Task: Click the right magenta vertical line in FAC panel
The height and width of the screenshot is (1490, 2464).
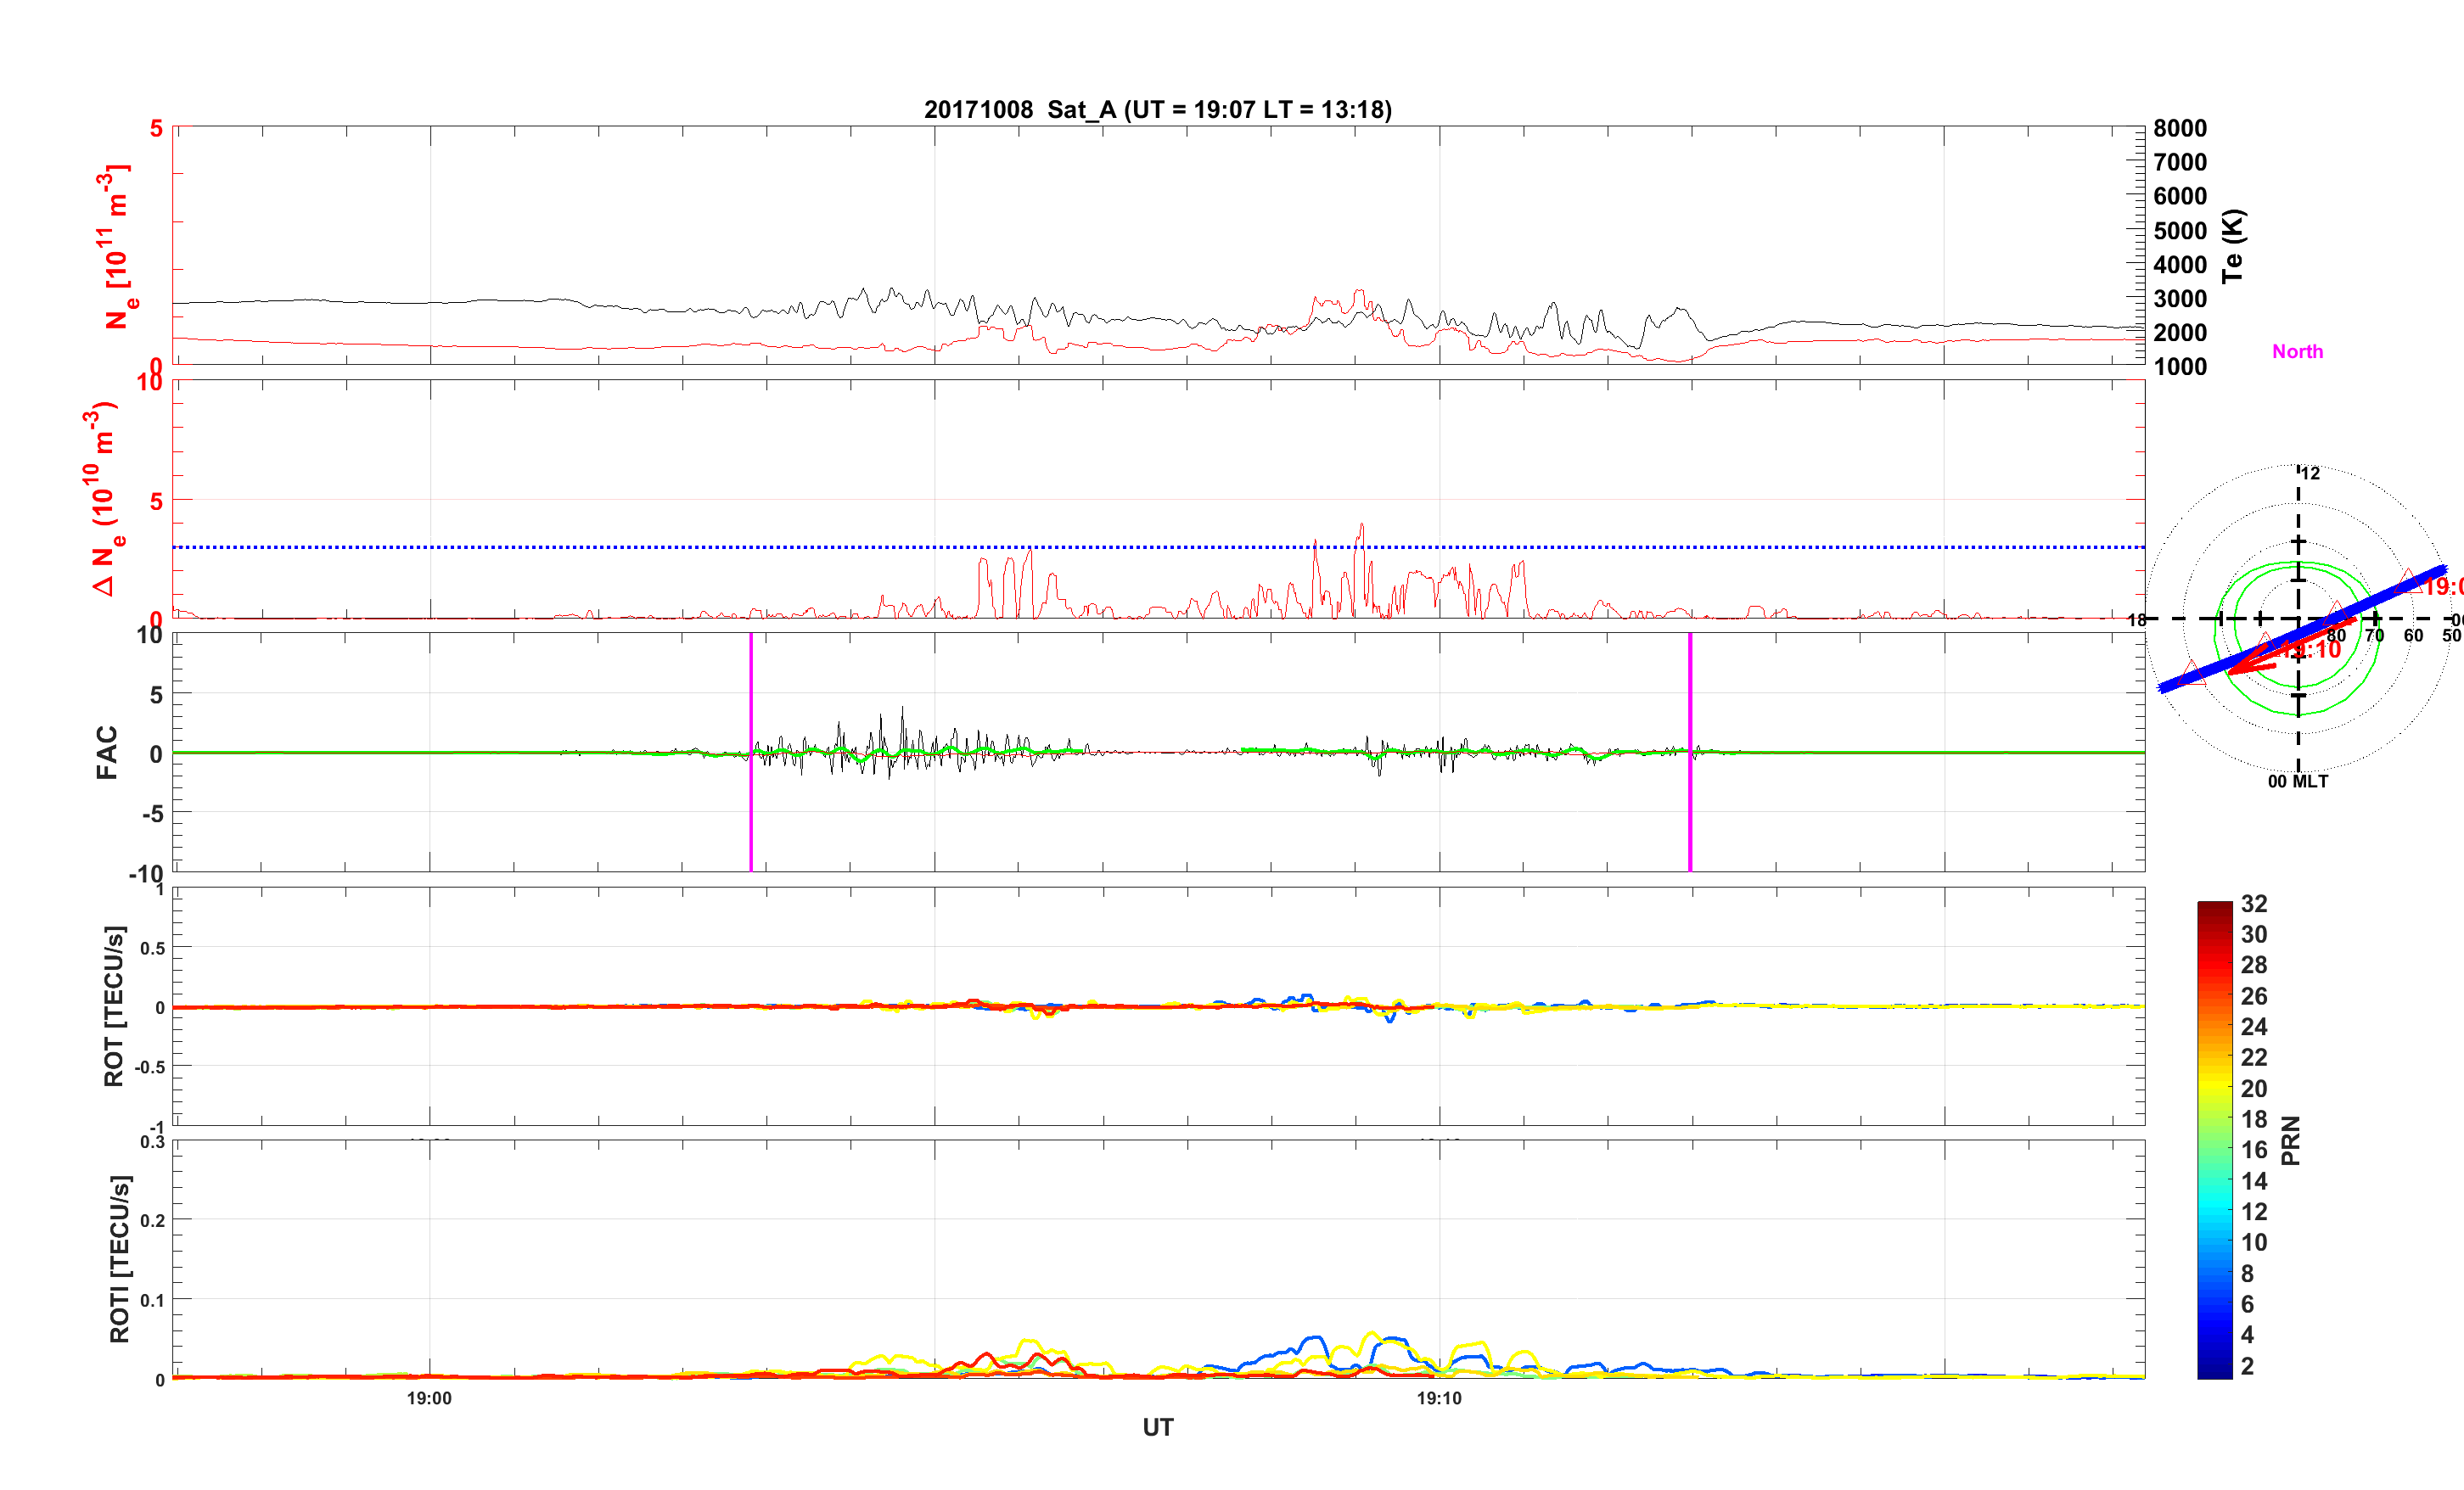Action: (x=1690, y=820)
